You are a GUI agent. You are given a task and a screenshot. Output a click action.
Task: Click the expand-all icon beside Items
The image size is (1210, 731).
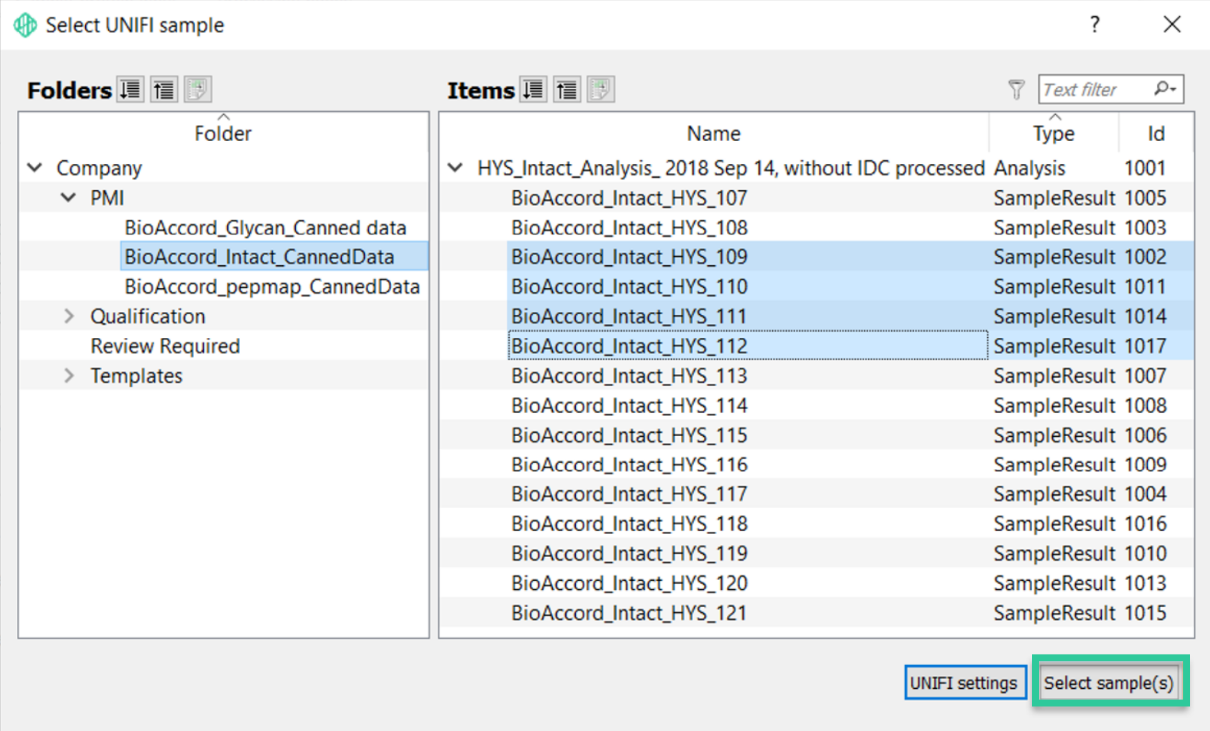(x=534, y=90)
